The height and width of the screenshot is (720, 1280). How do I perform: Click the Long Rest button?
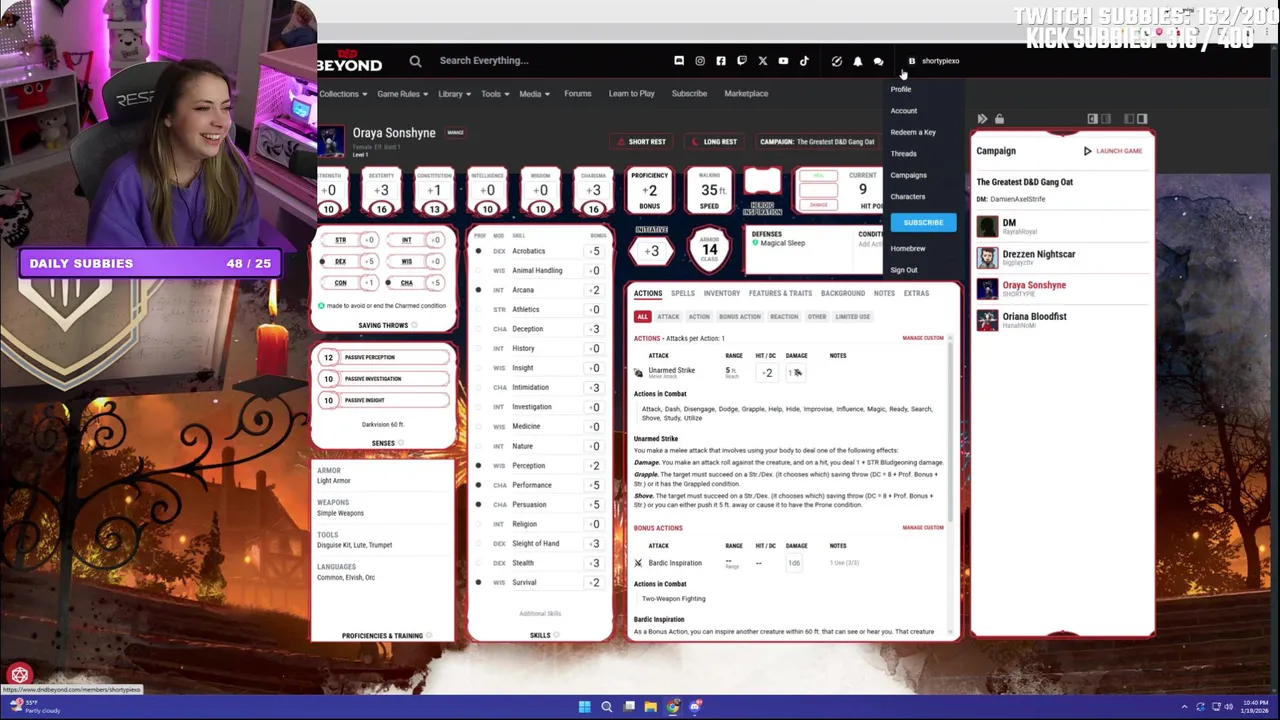coord(713,142)
